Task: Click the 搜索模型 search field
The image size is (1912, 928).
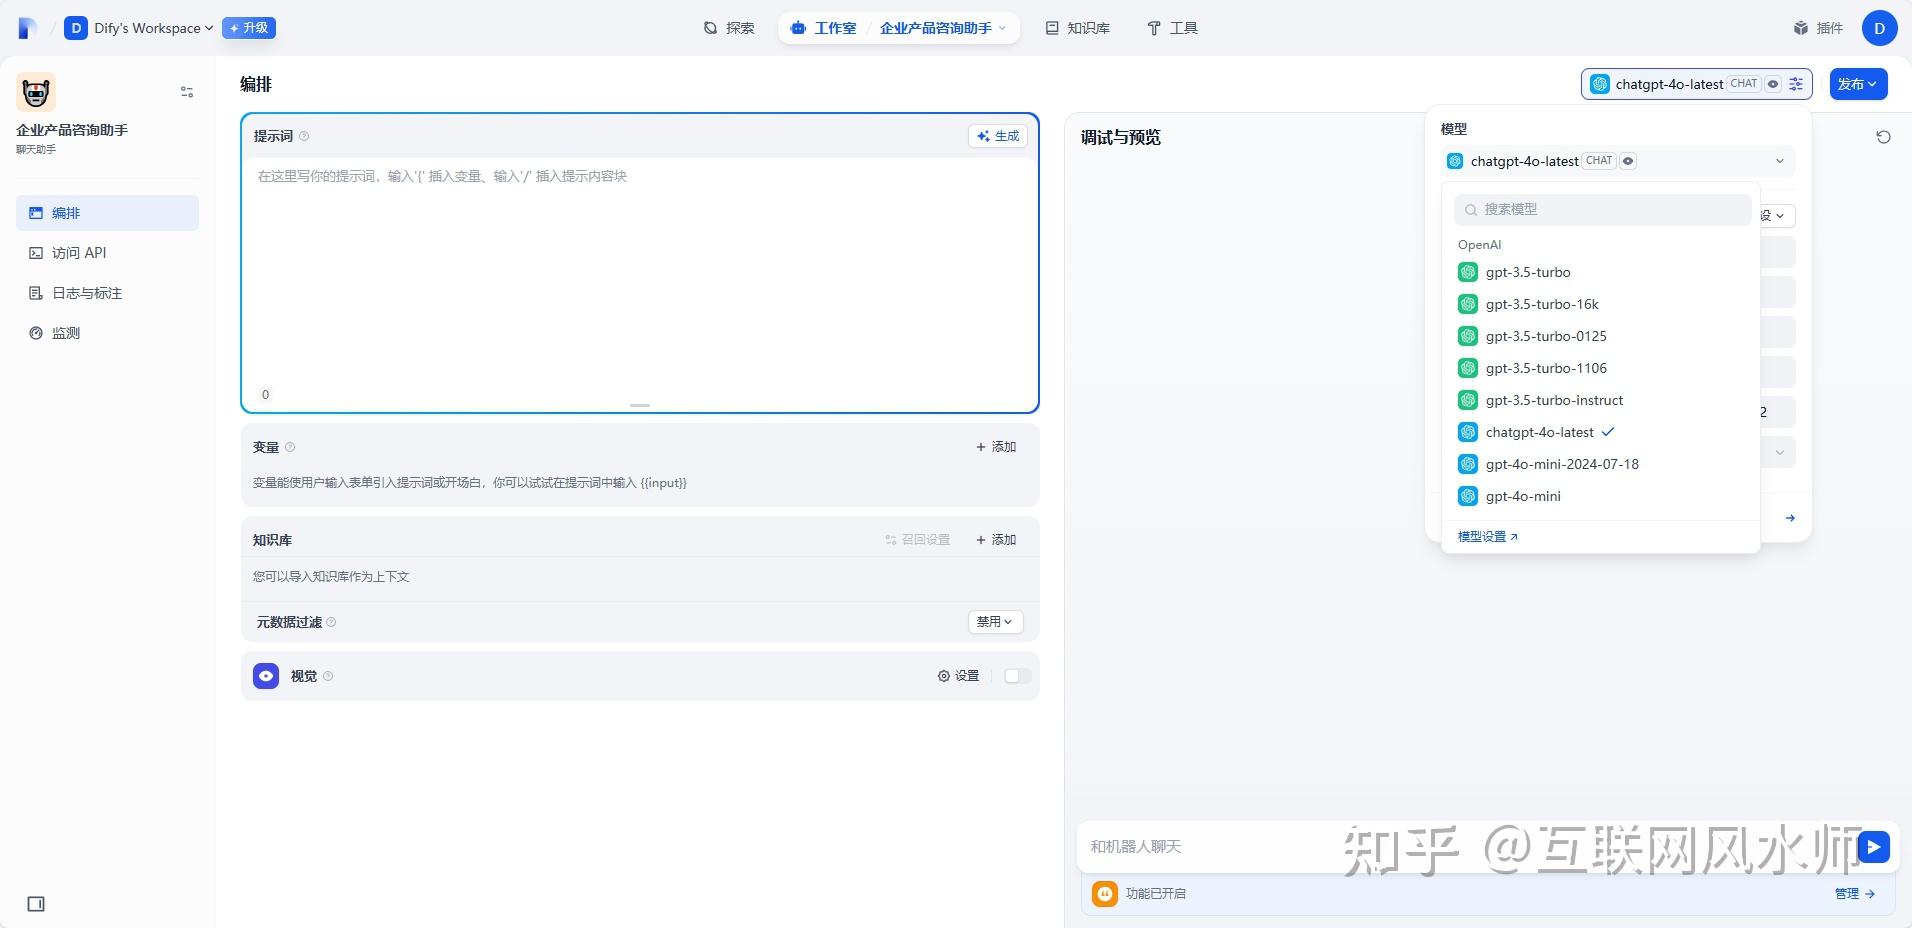Action: 1603,209
